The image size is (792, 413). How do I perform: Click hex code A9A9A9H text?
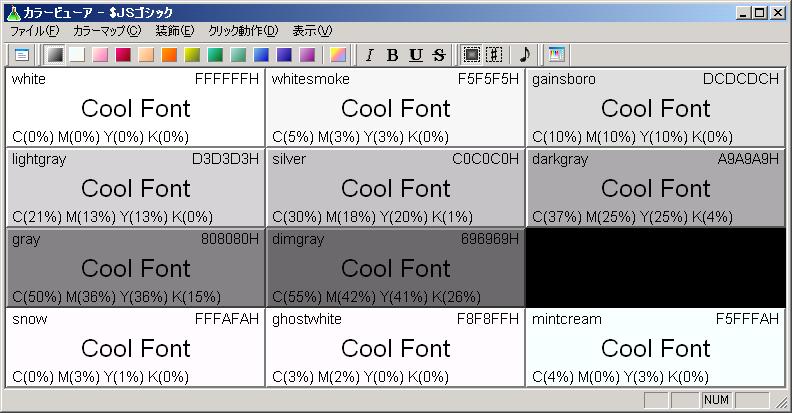pyautogui.click(x=748, y=159)
